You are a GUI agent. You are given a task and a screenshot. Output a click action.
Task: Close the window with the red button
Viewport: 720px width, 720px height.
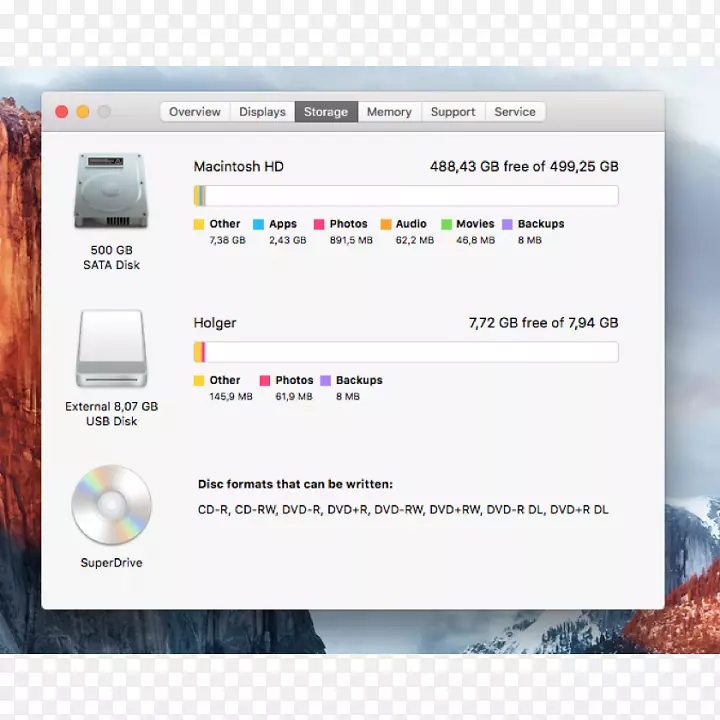62,112
